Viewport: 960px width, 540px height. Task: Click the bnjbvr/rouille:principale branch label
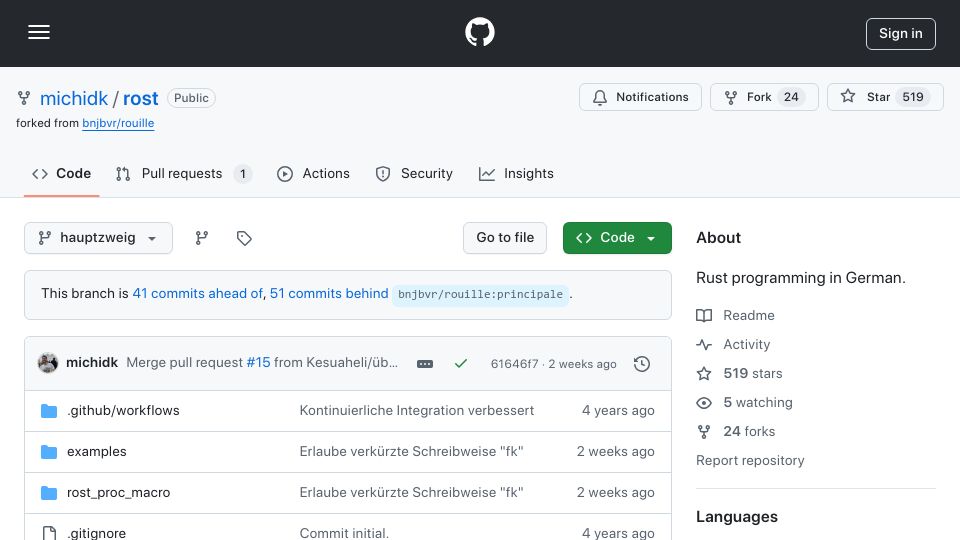pos(480,294)
